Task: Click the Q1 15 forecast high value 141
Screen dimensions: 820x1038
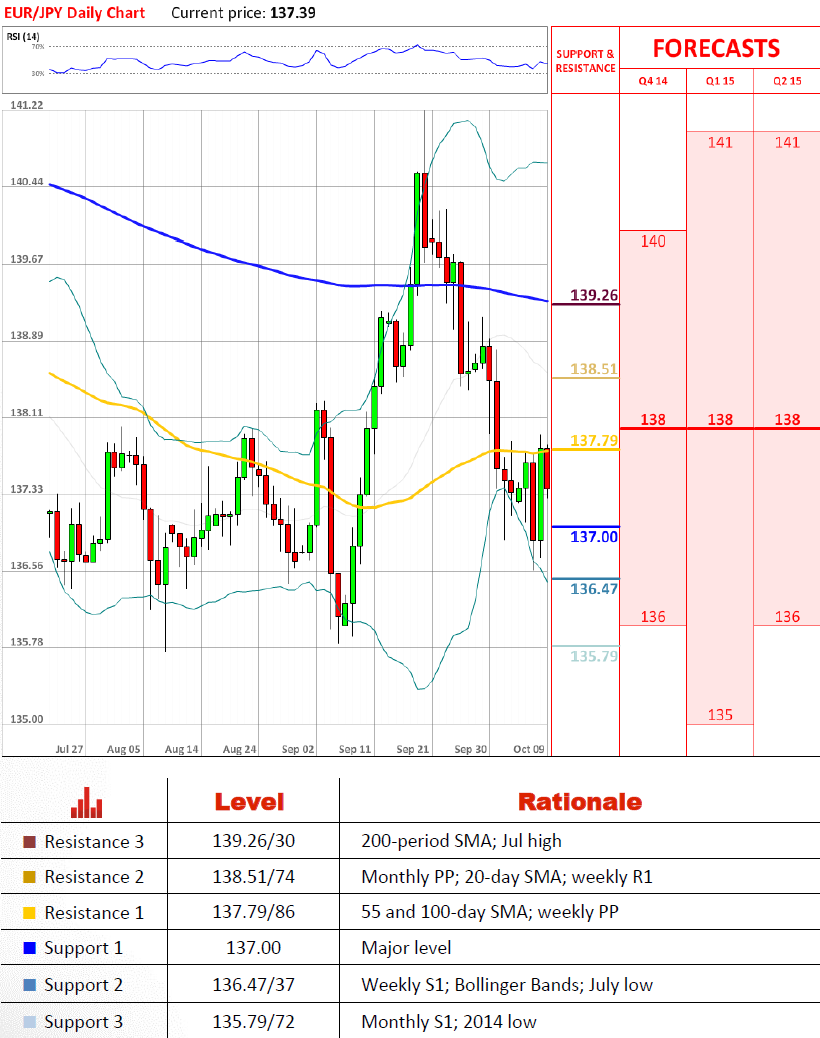Action: [720, 142]
